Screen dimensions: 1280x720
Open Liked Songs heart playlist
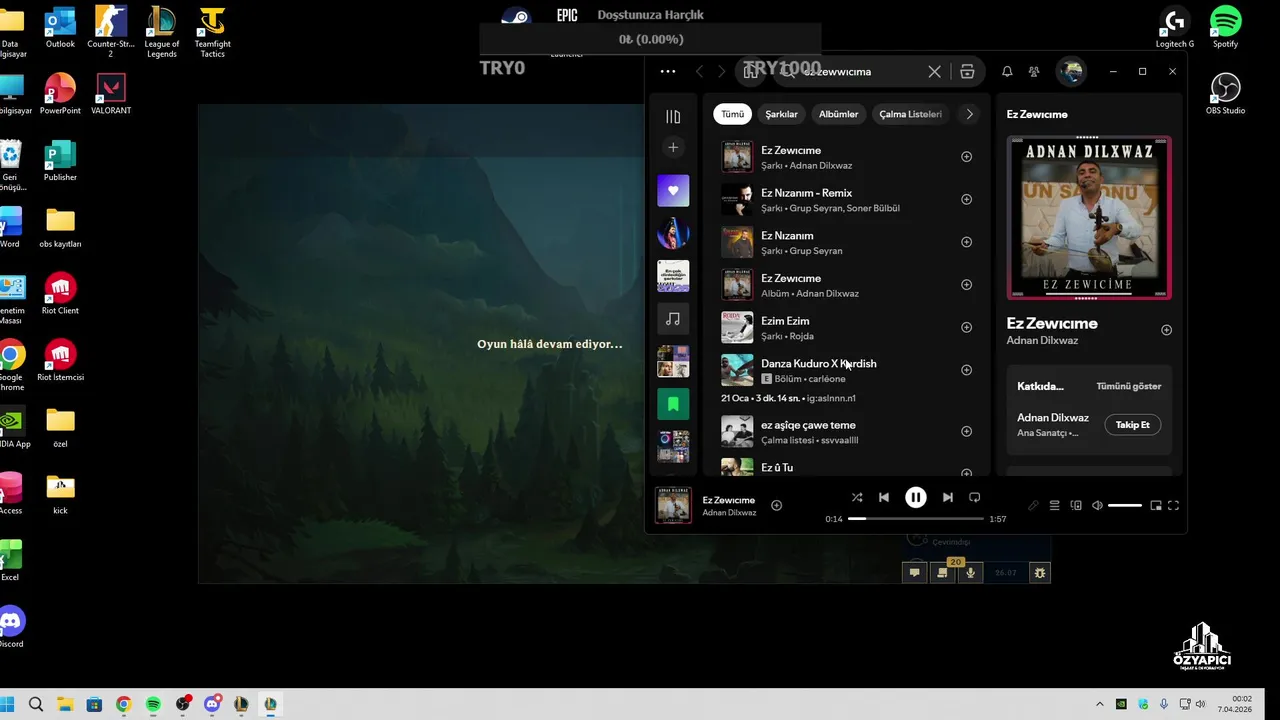[673, 190]
